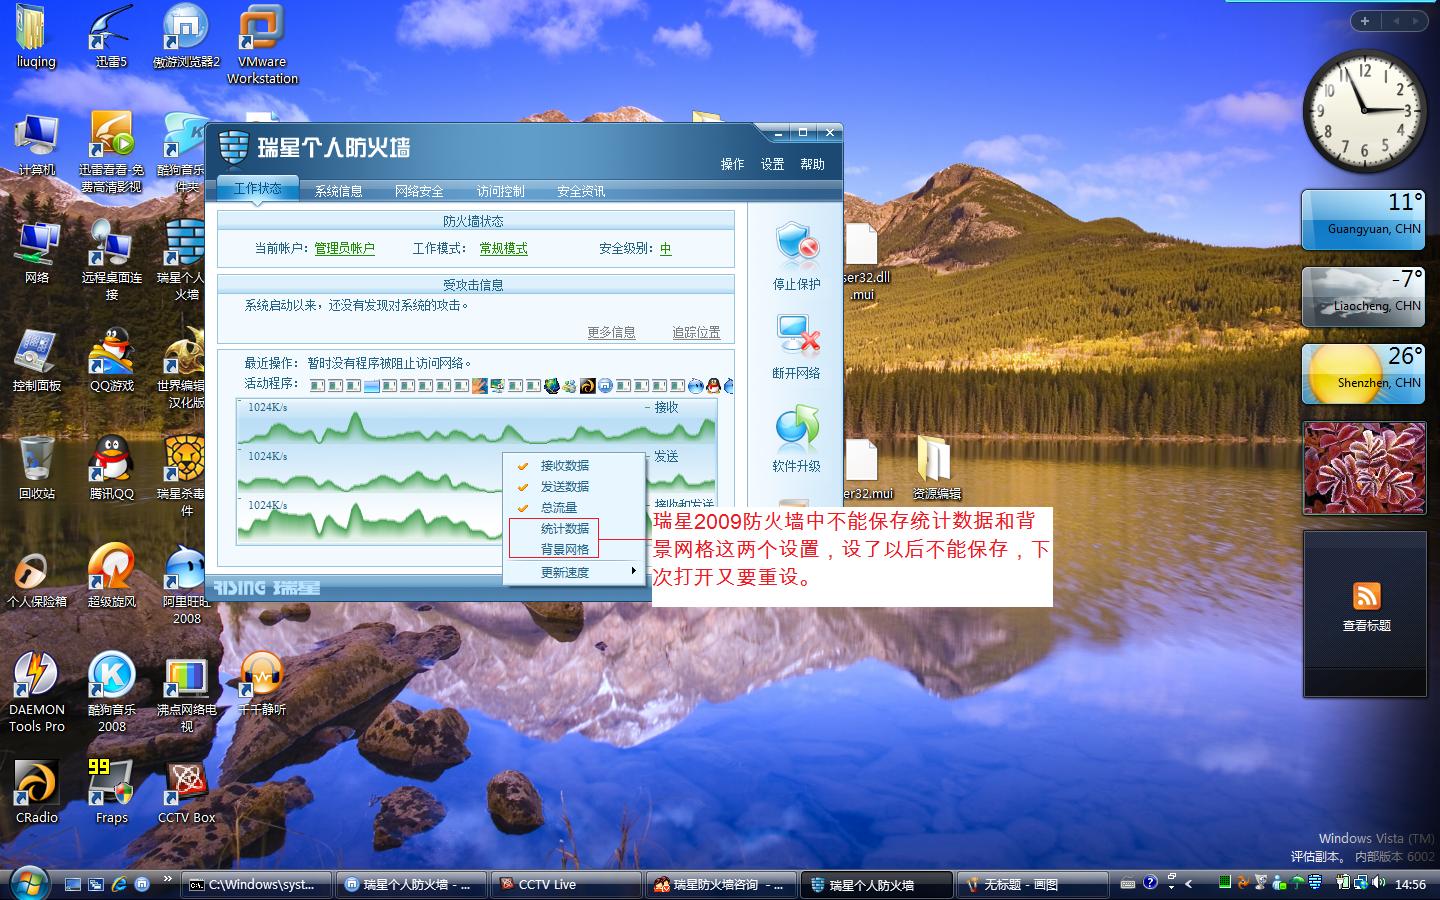
Task: Toggle the 发送数据 checked menu item
Action: point(575,486)
